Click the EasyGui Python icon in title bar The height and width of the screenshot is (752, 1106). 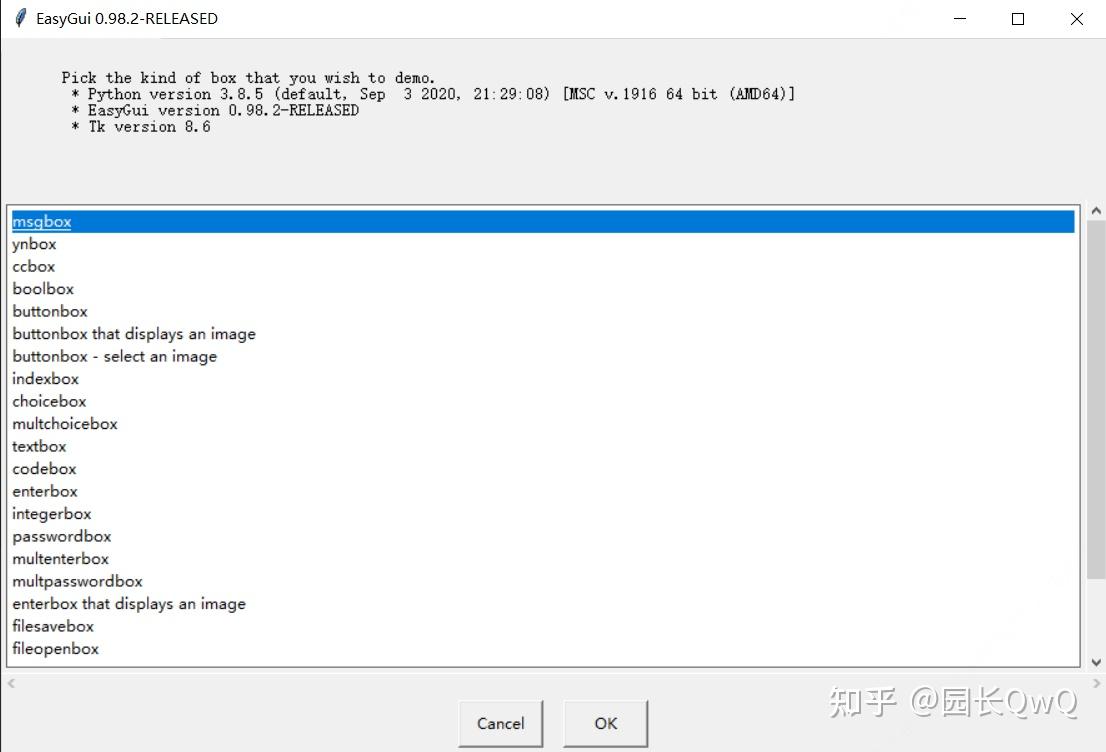point(18,17)
